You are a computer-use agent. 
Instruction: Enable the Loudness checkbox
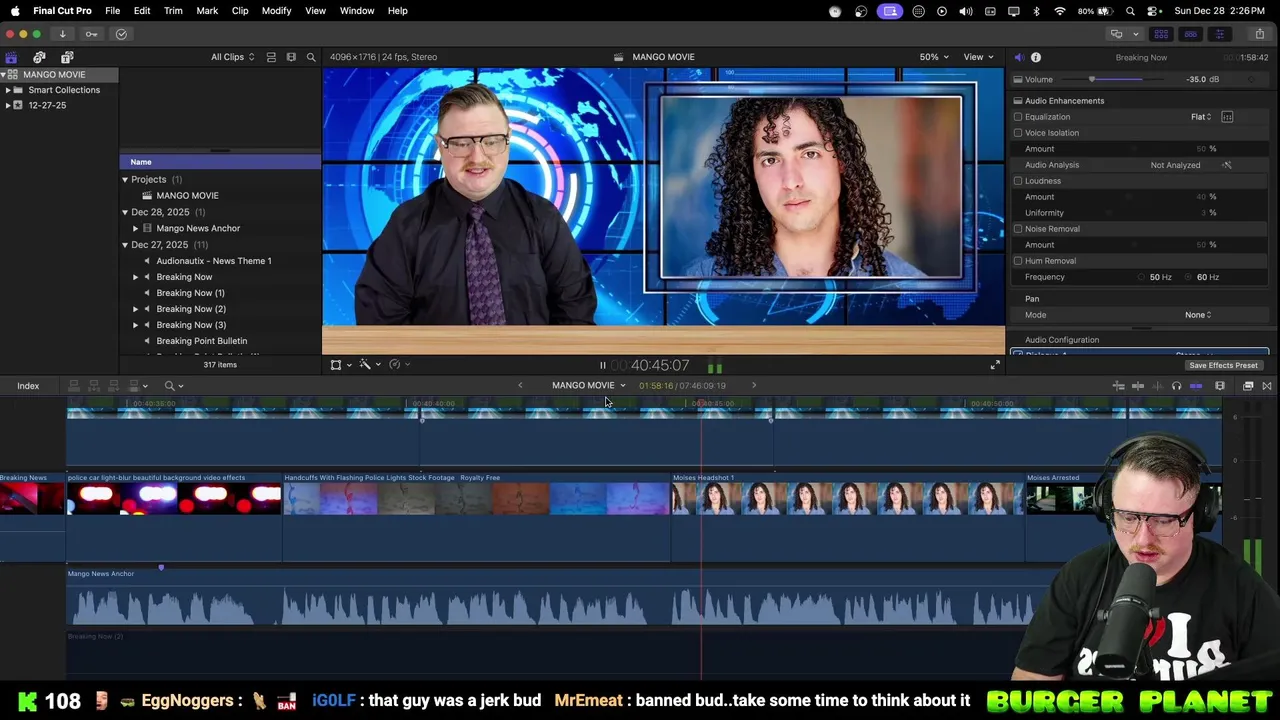pyautogui.click(x=1018, y=181)
